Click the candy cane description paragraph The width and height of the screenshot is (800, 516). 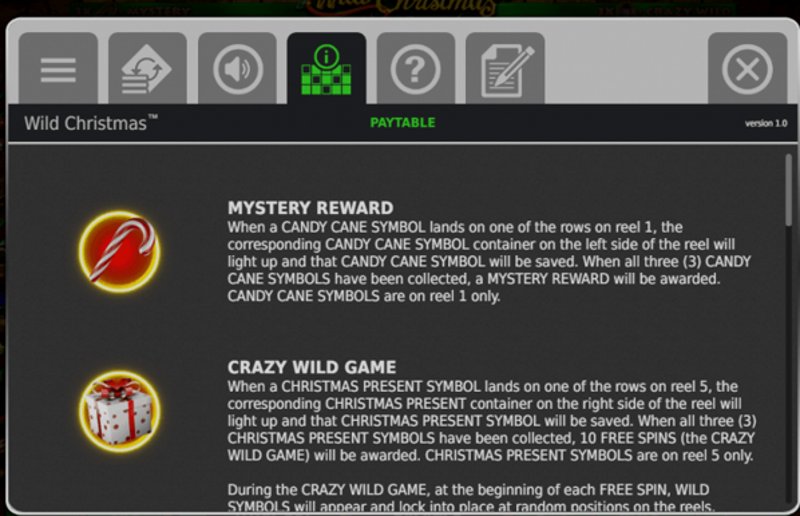click(x=489, y=261)
